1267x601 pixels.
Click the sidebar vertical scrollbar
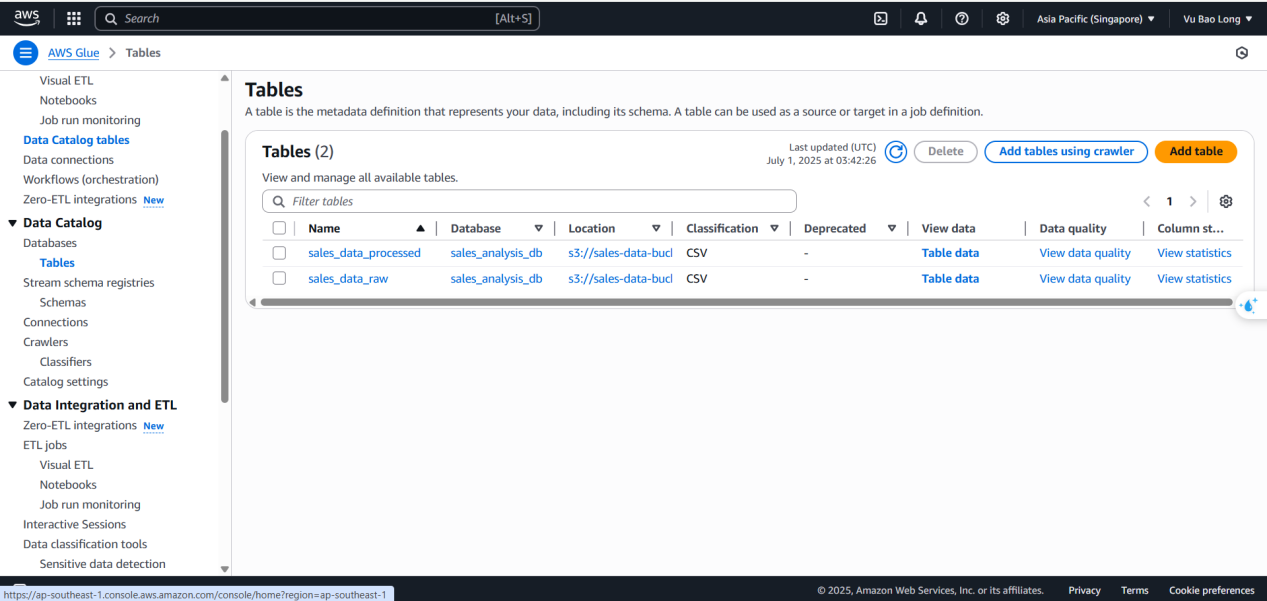pyautogui.click(x=224, y=267)
